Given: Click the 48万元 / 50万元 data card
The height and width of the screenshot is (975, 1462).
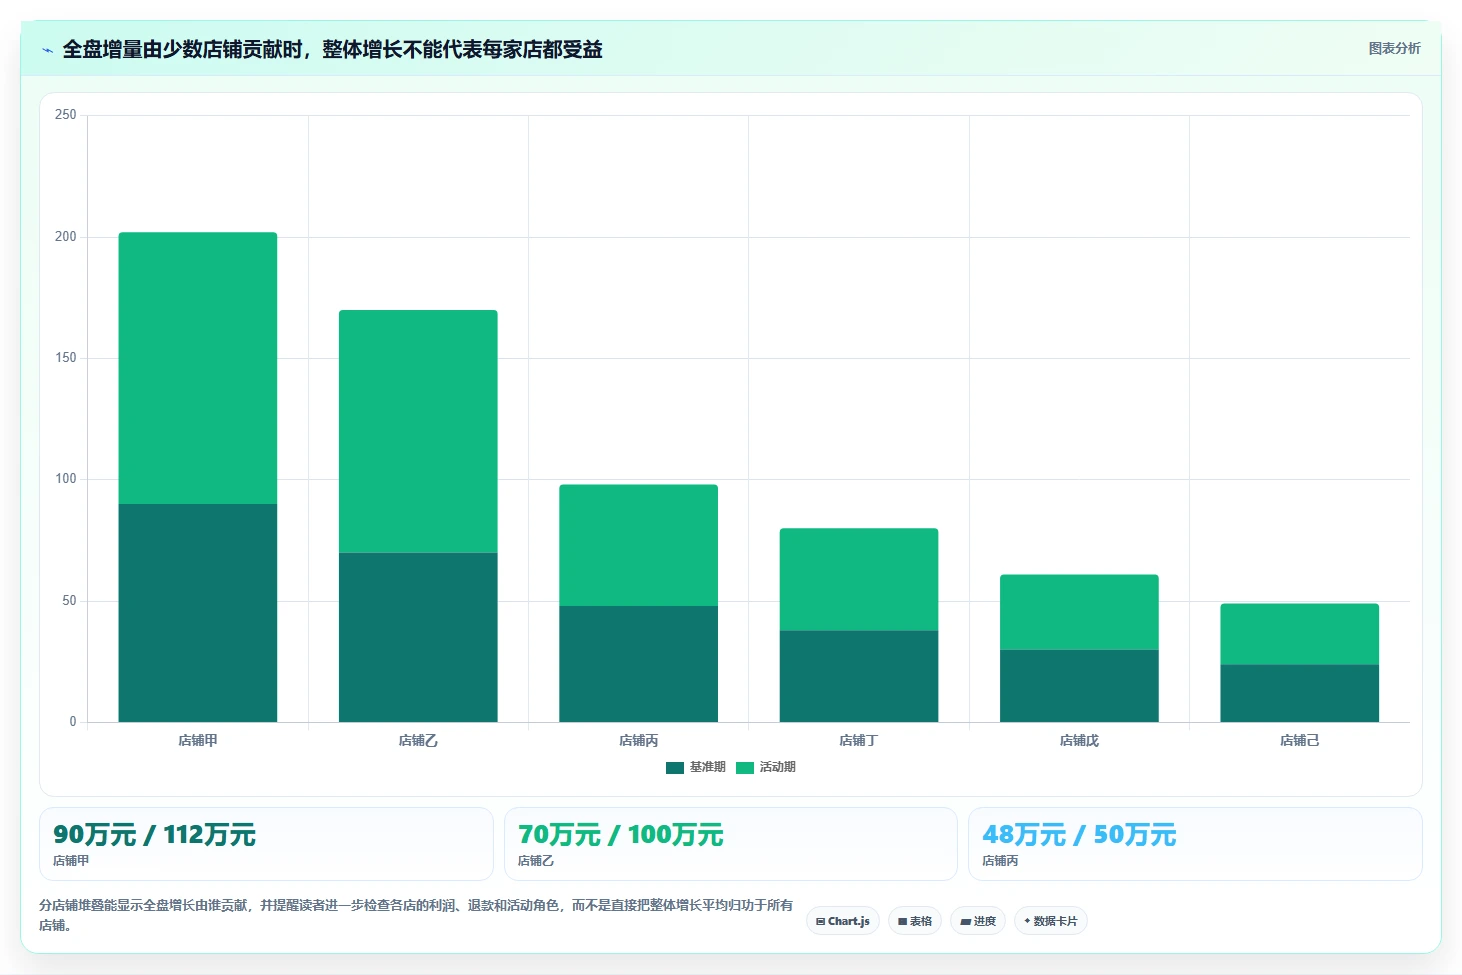Looking at the screenshot, I should click(x=1195, y=844).
